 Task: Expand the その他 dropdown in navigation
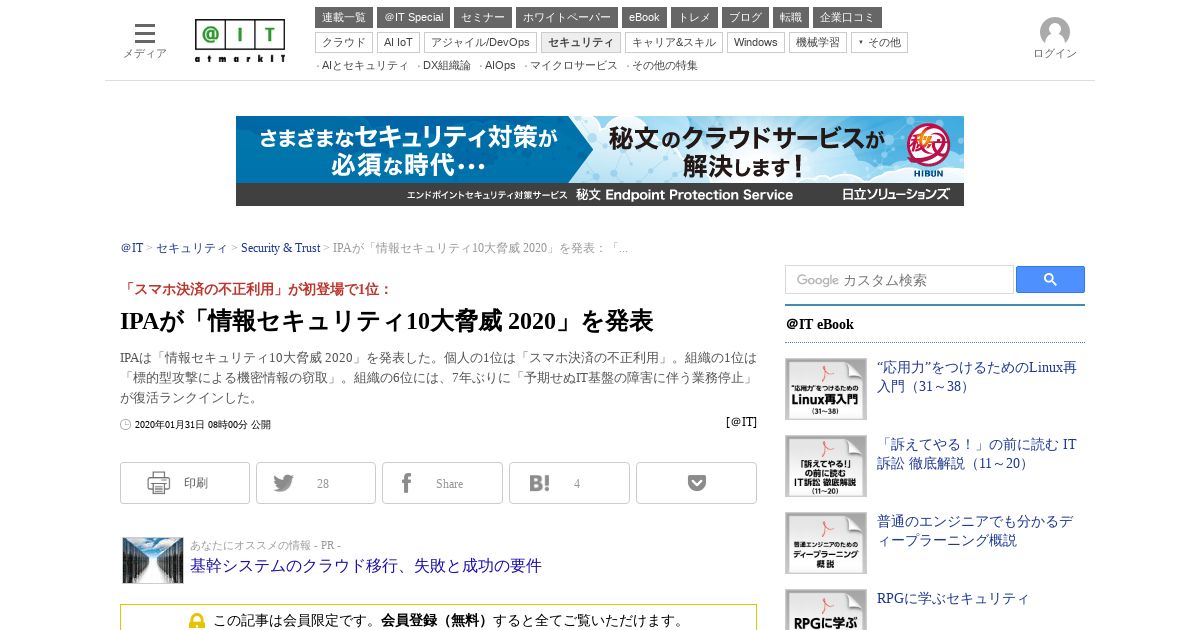coord(880,42)
